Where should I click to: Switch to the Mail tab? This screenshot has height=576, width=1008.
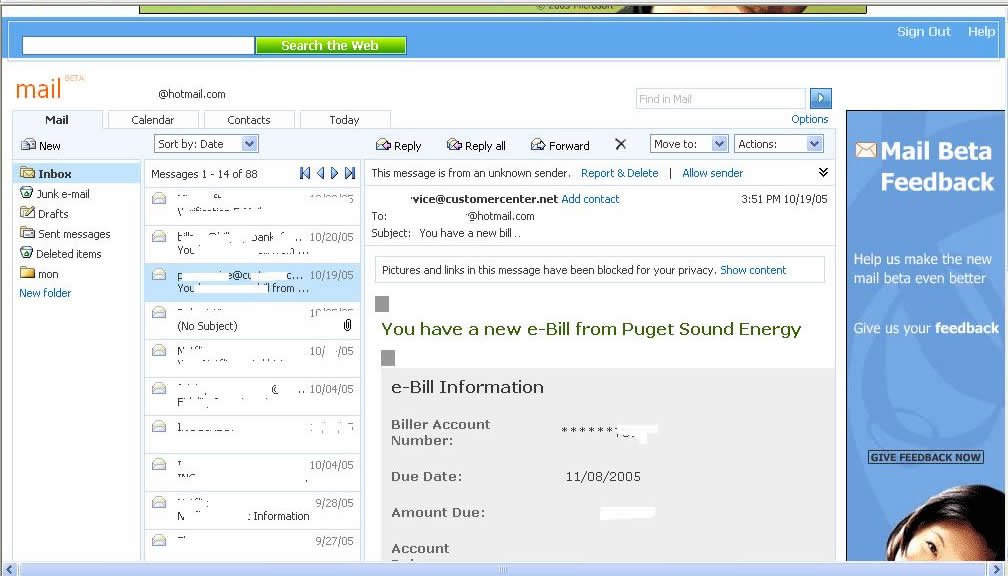[x=57, y=120]
